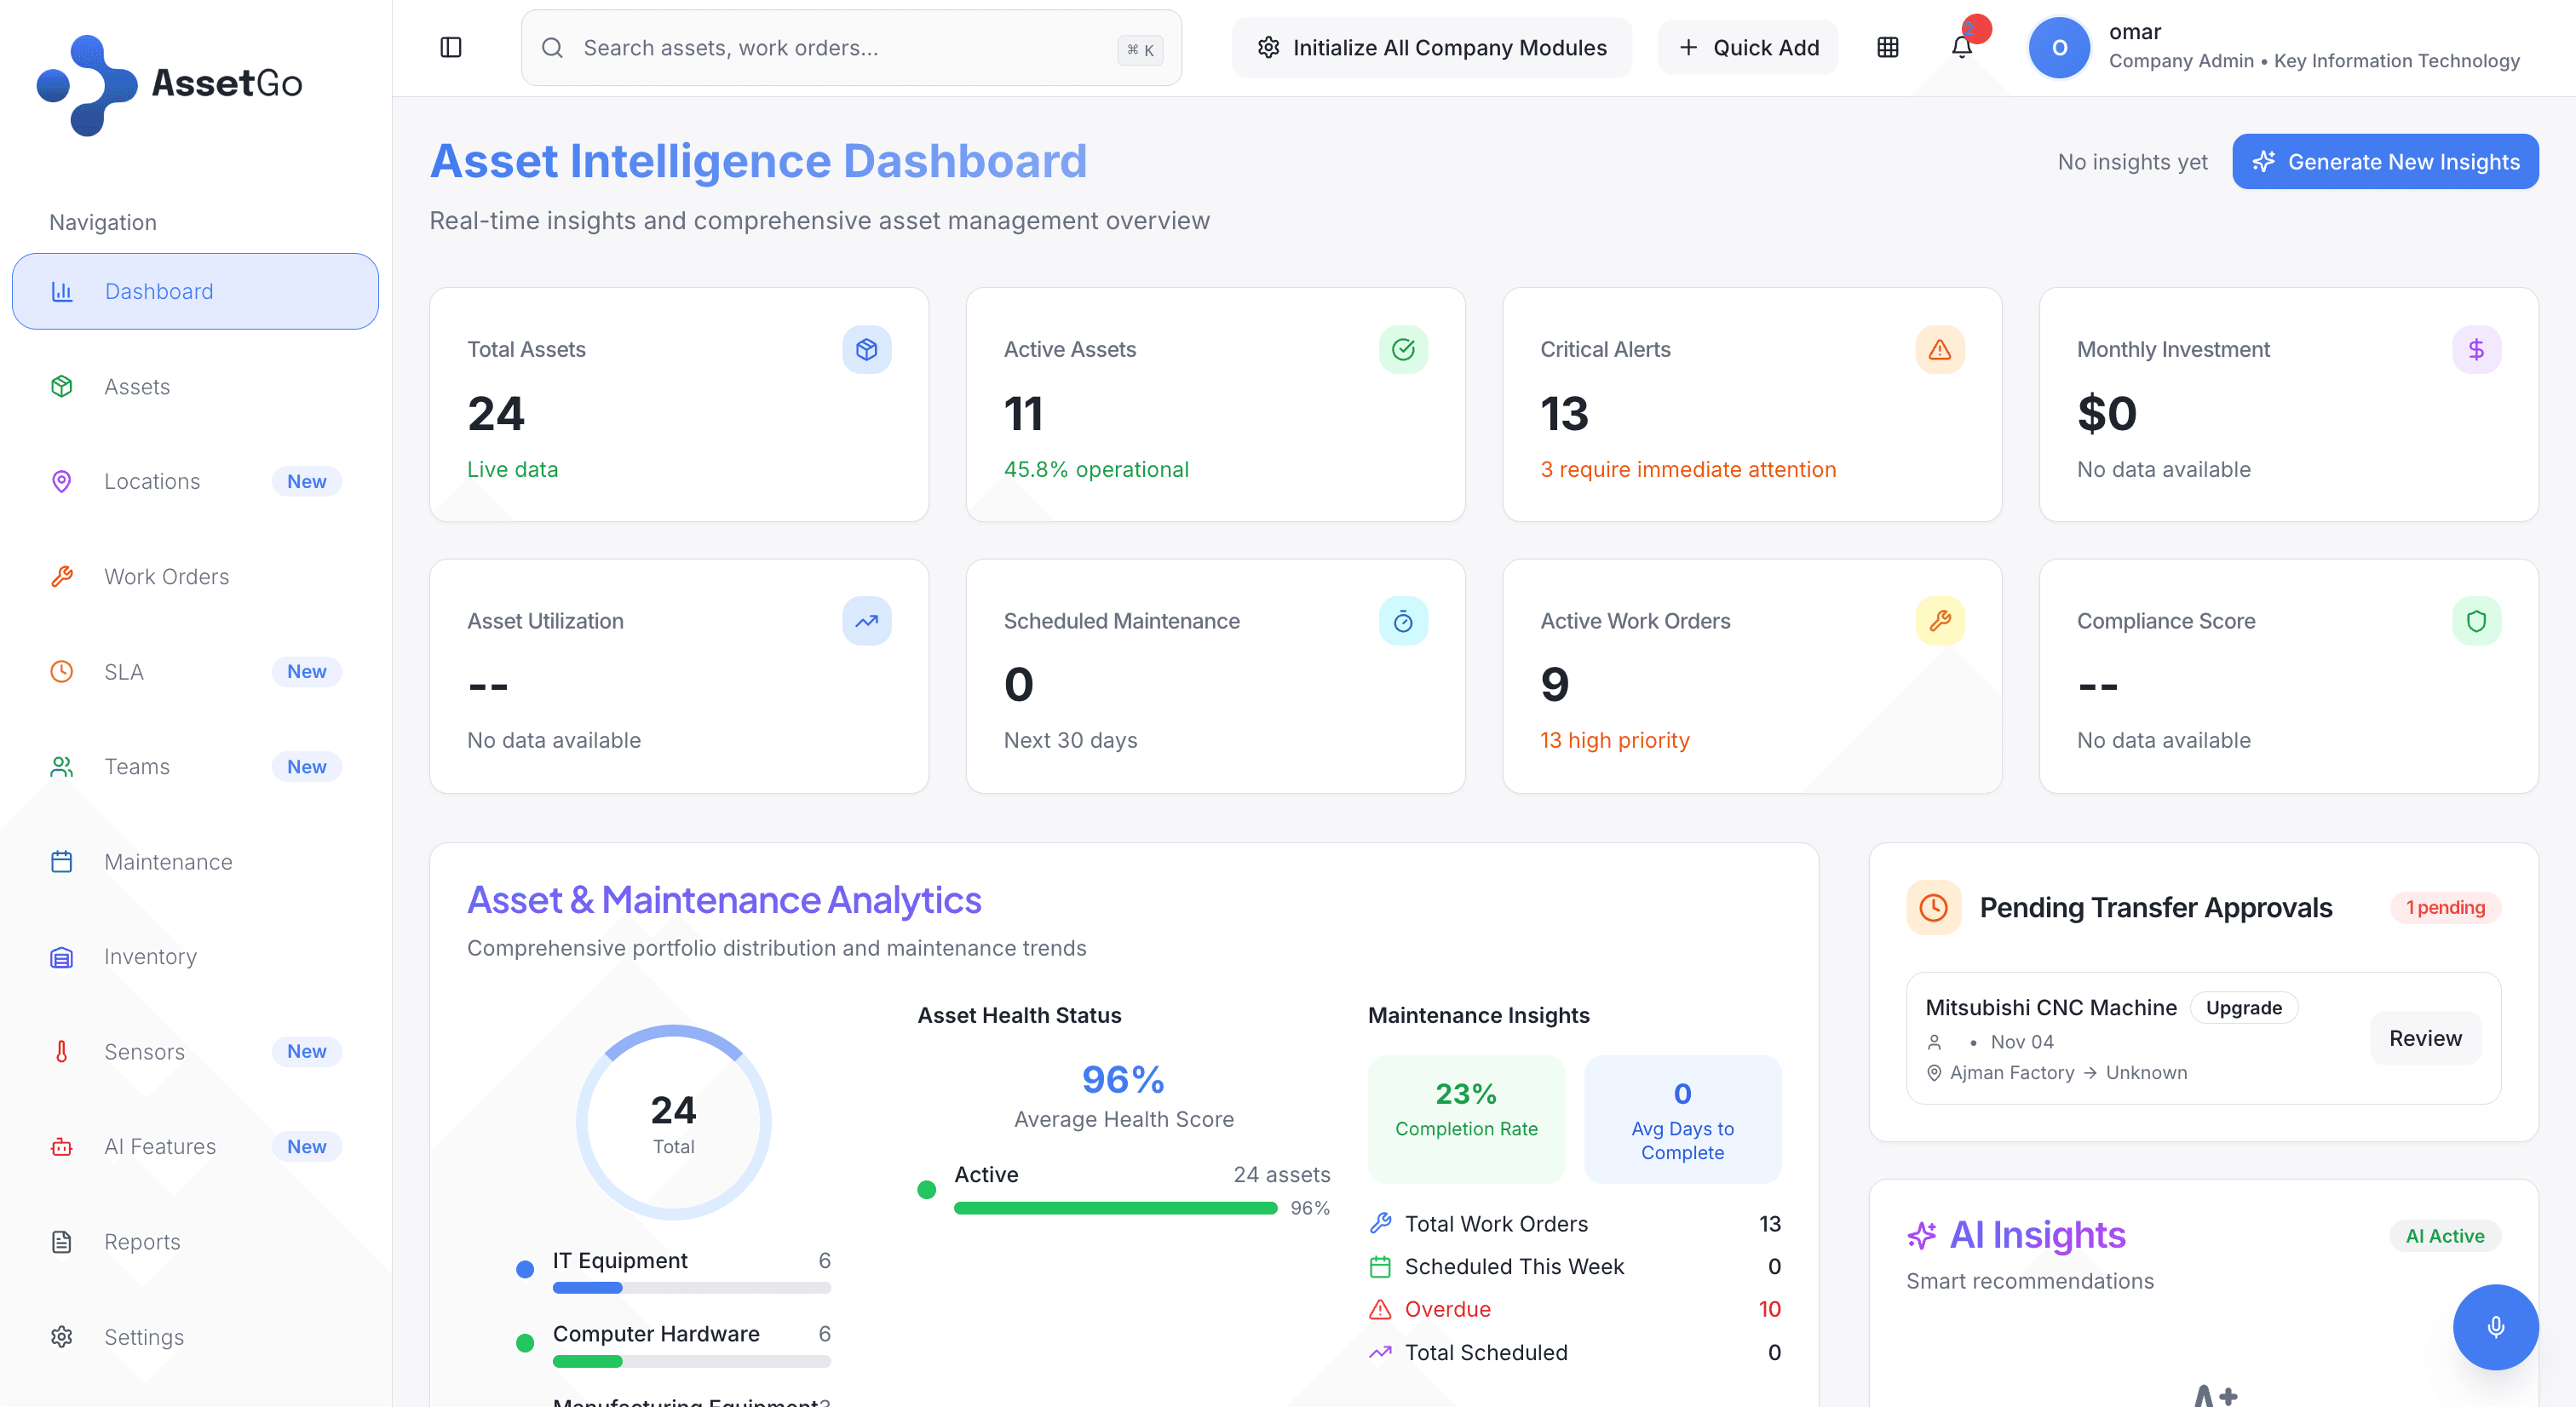
Task: Toggle the sidebar collapse control
Action: tap(451, 47)
